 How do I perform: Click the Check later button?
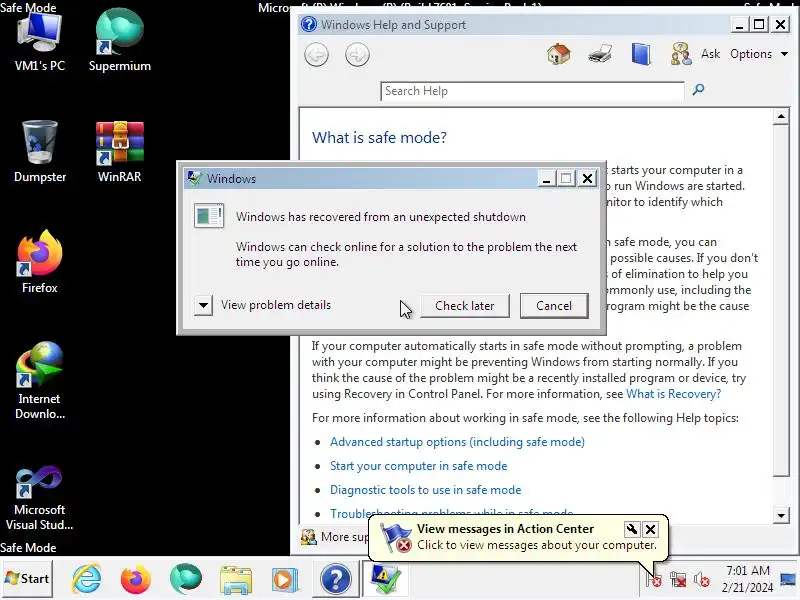point(465,306)
